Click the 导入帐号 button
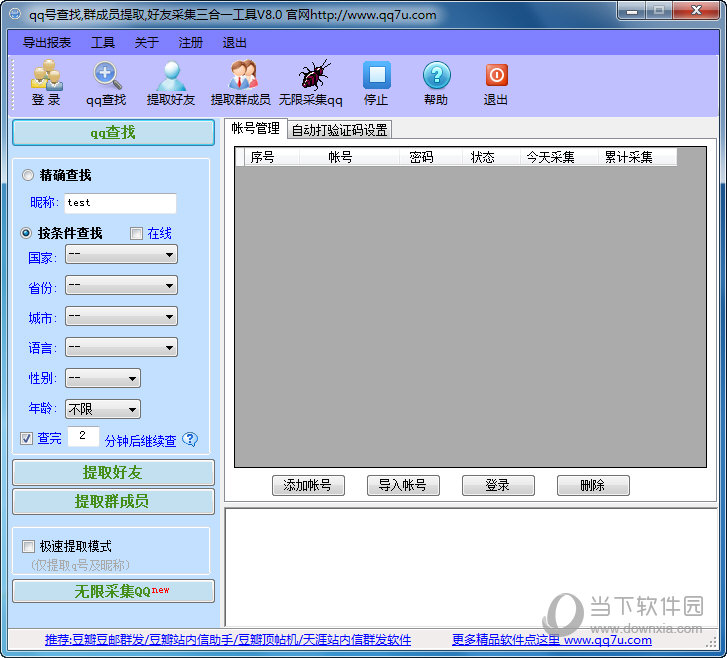The width and height of the screenshot is (727, 658). pyautogui.click(x=403, y=485)
